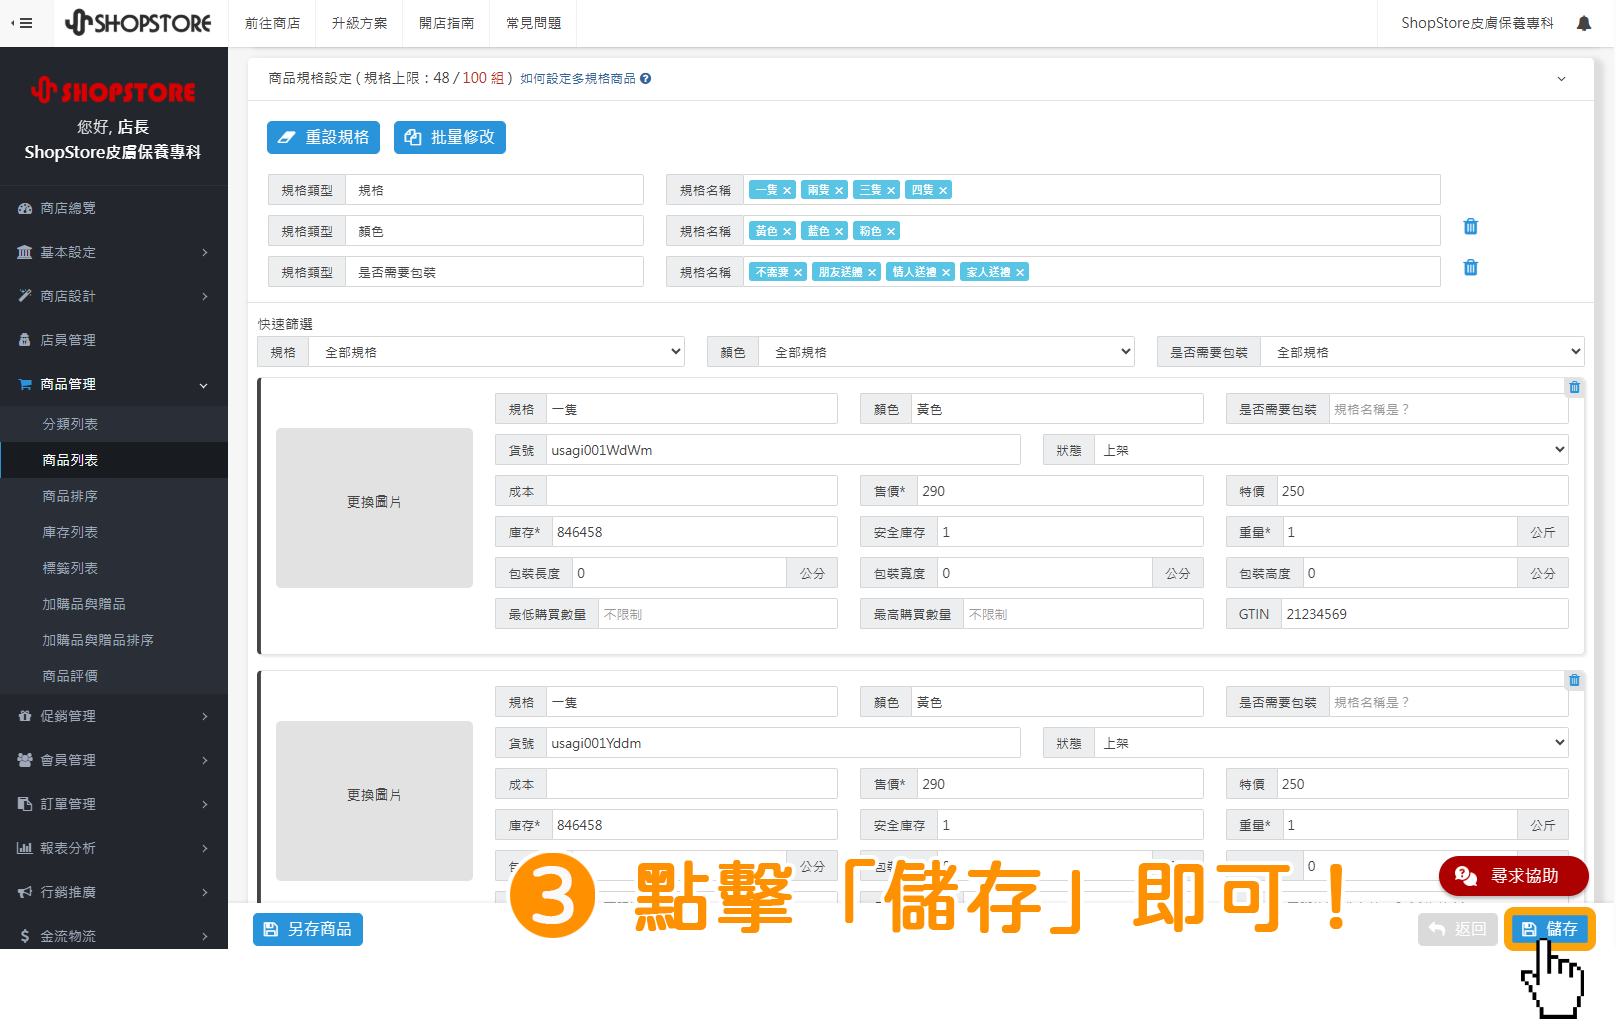Click the SHOPSTORE logo in the top bar
The width and height of the screenshot is (1616, 1020).
pyautogui.click(x=138, y=22)
